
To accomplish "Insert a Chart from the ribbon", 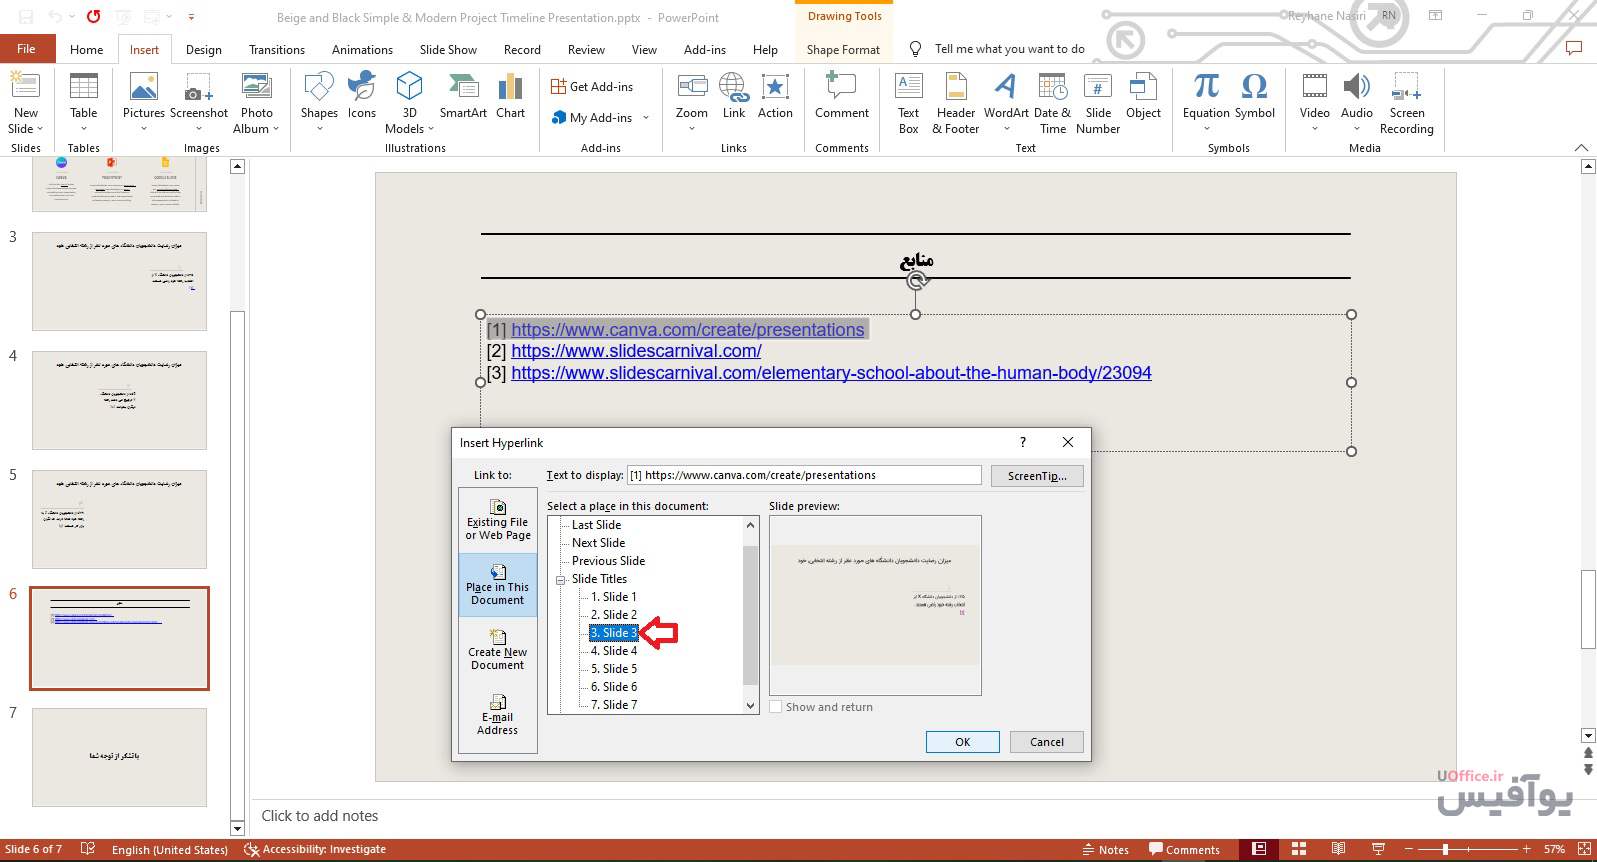I will (510, 96).
